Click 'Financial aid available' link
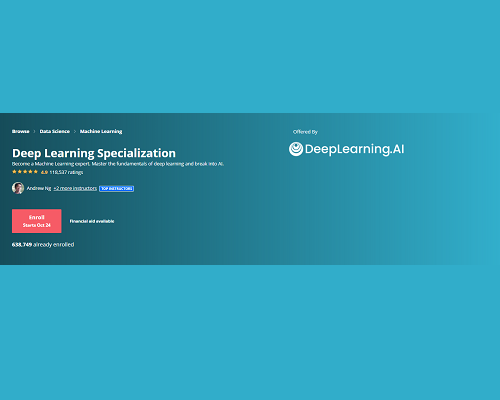This screenshot has height=400, width=500. (x=92, y=221)
